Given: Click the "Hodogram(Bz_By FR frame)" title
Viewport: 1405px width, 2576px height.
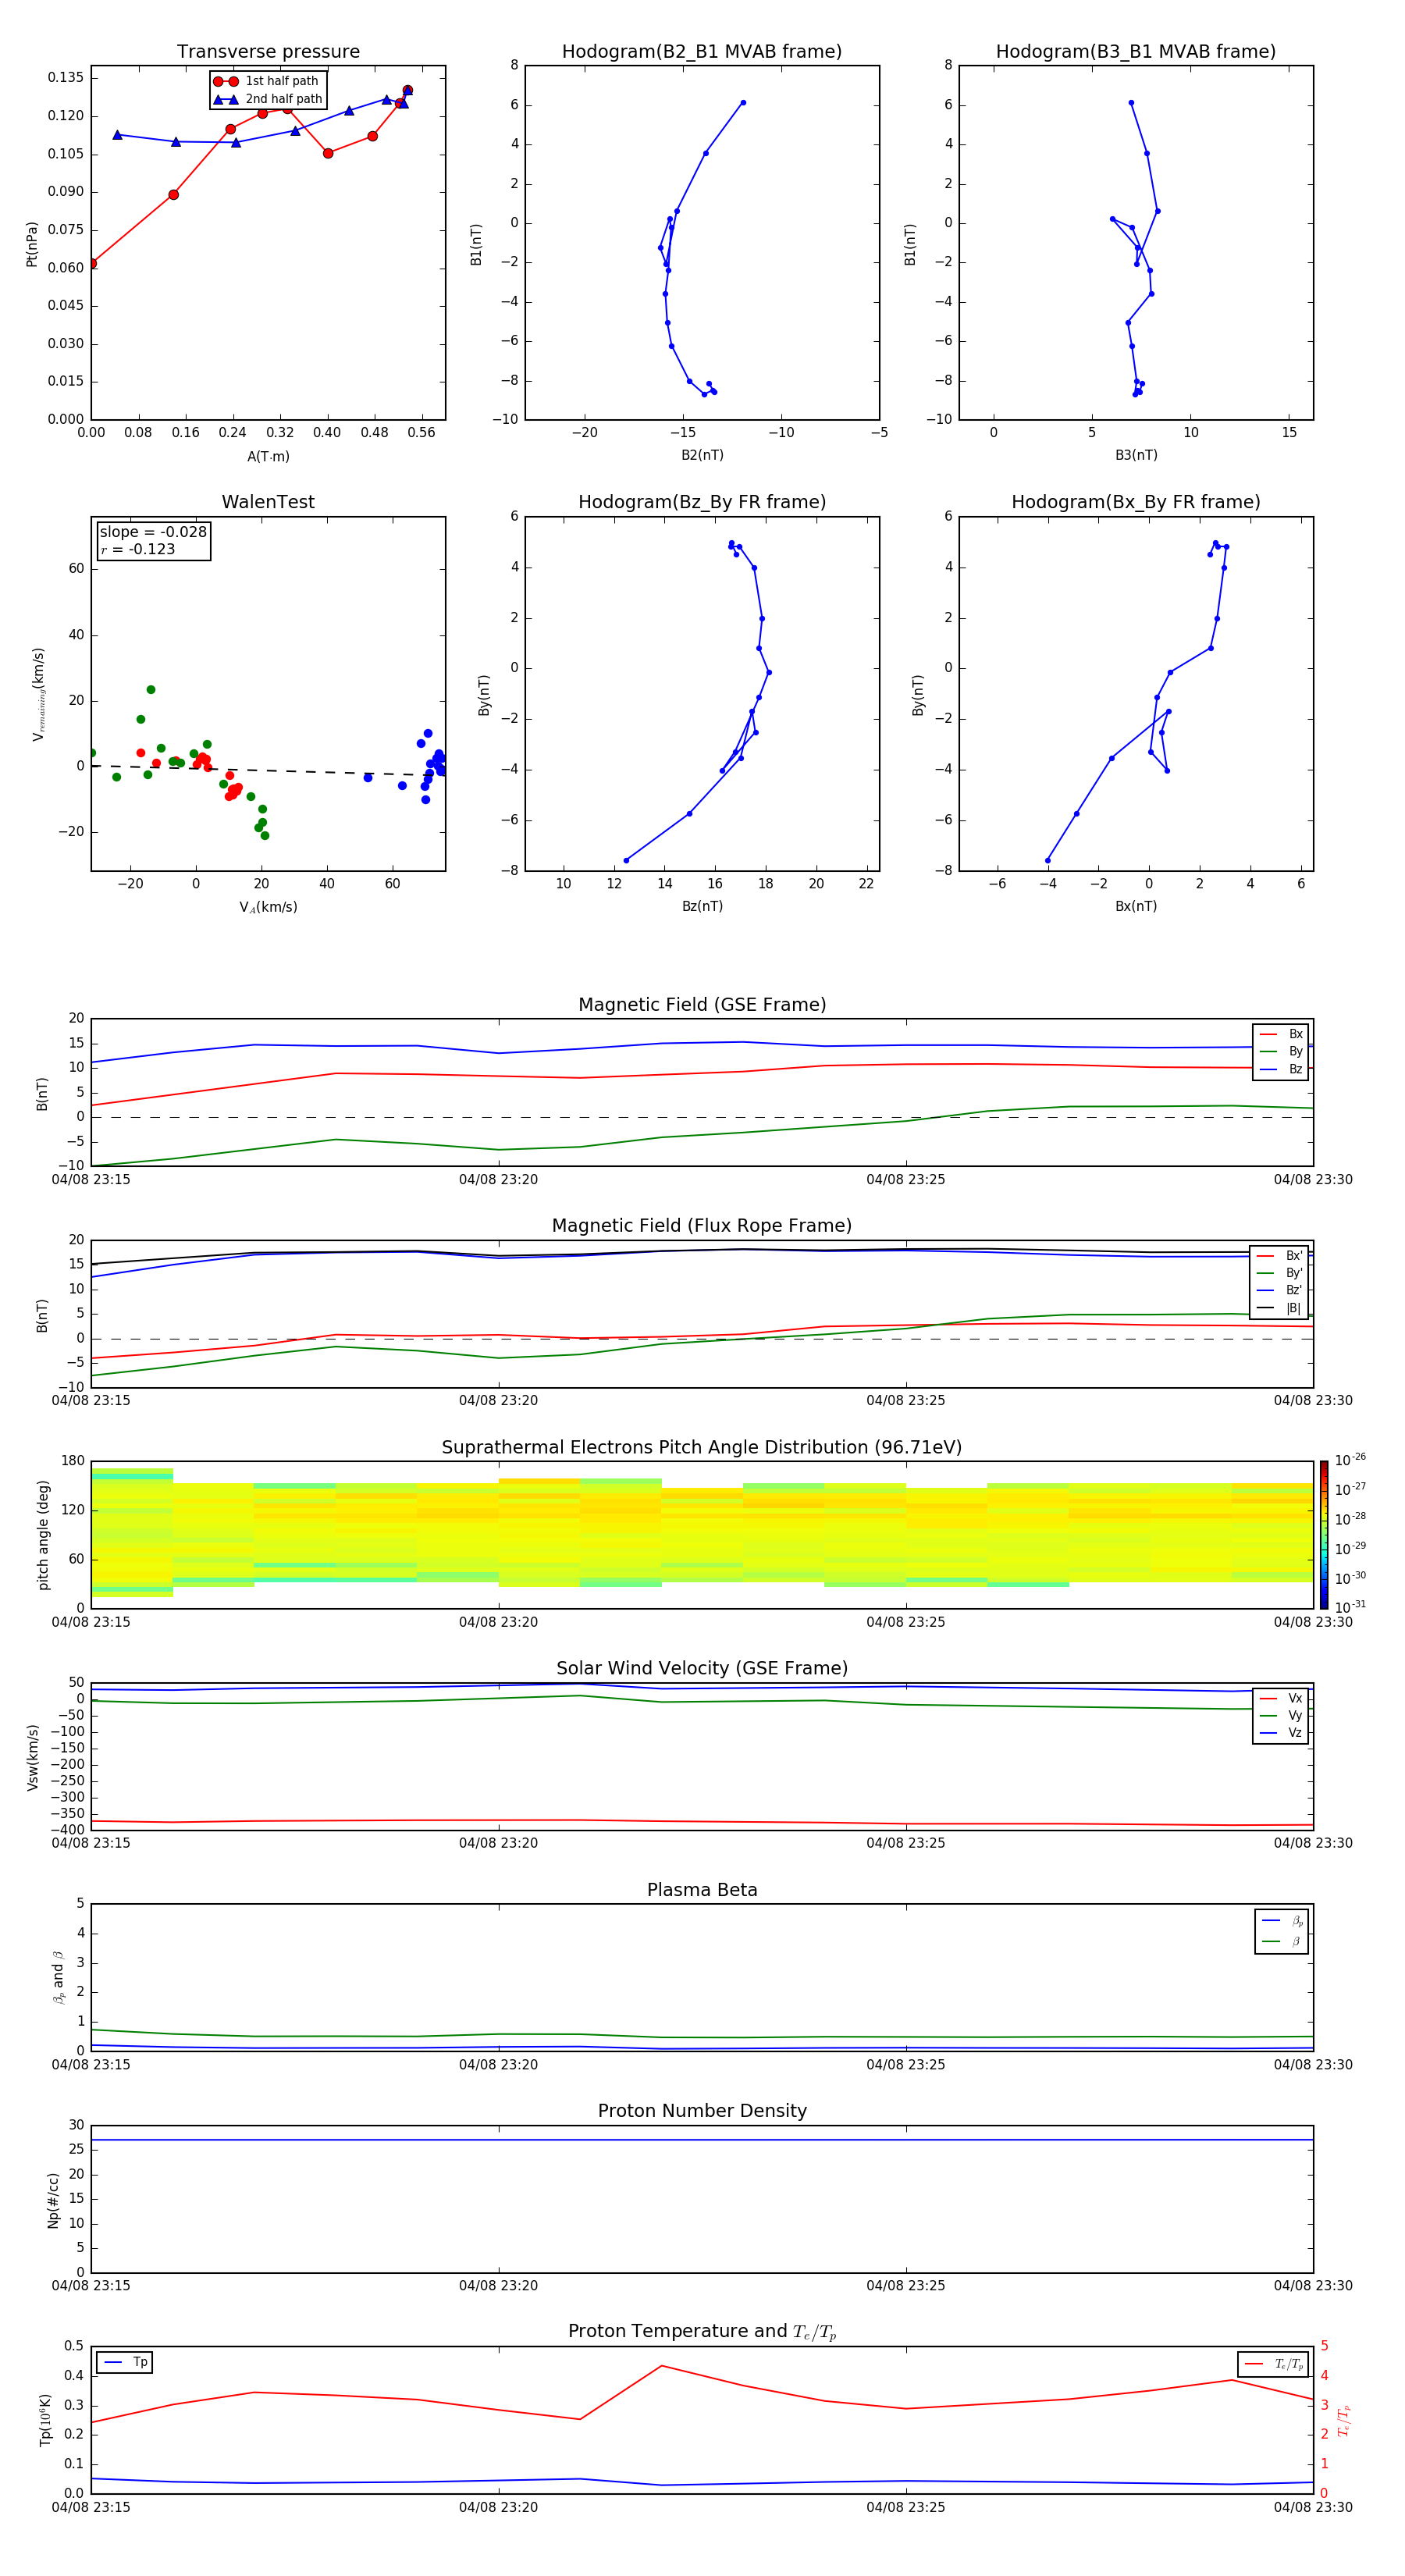Looking at the screenshot, I should pos(702,502).
